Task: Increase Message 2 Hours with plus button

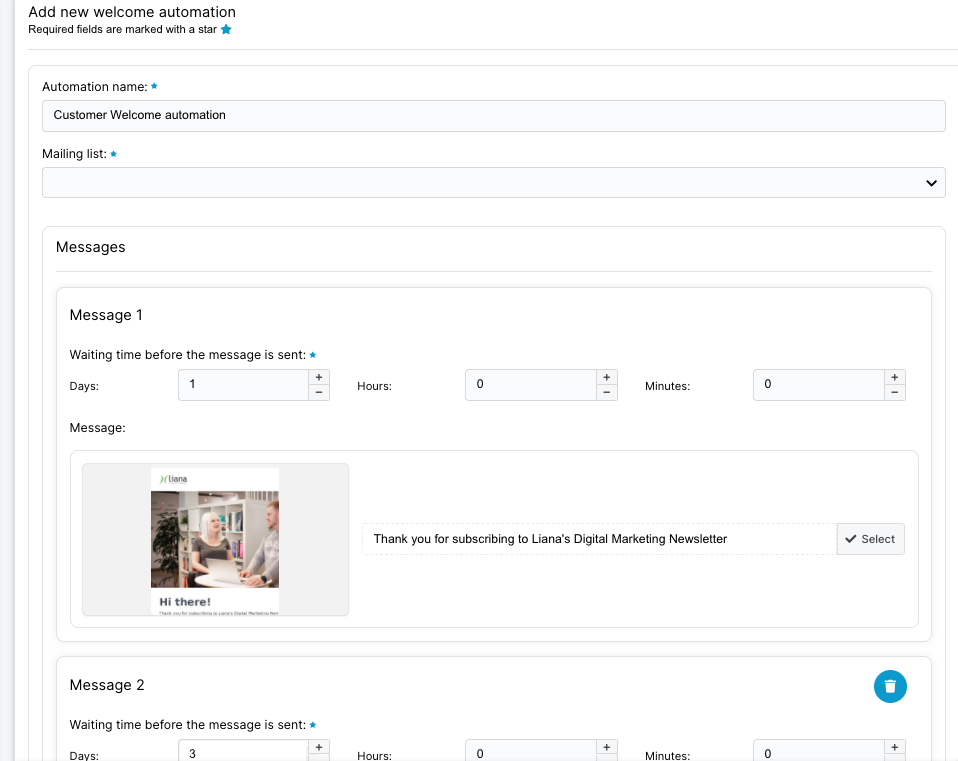Action: tap(607, 747)
